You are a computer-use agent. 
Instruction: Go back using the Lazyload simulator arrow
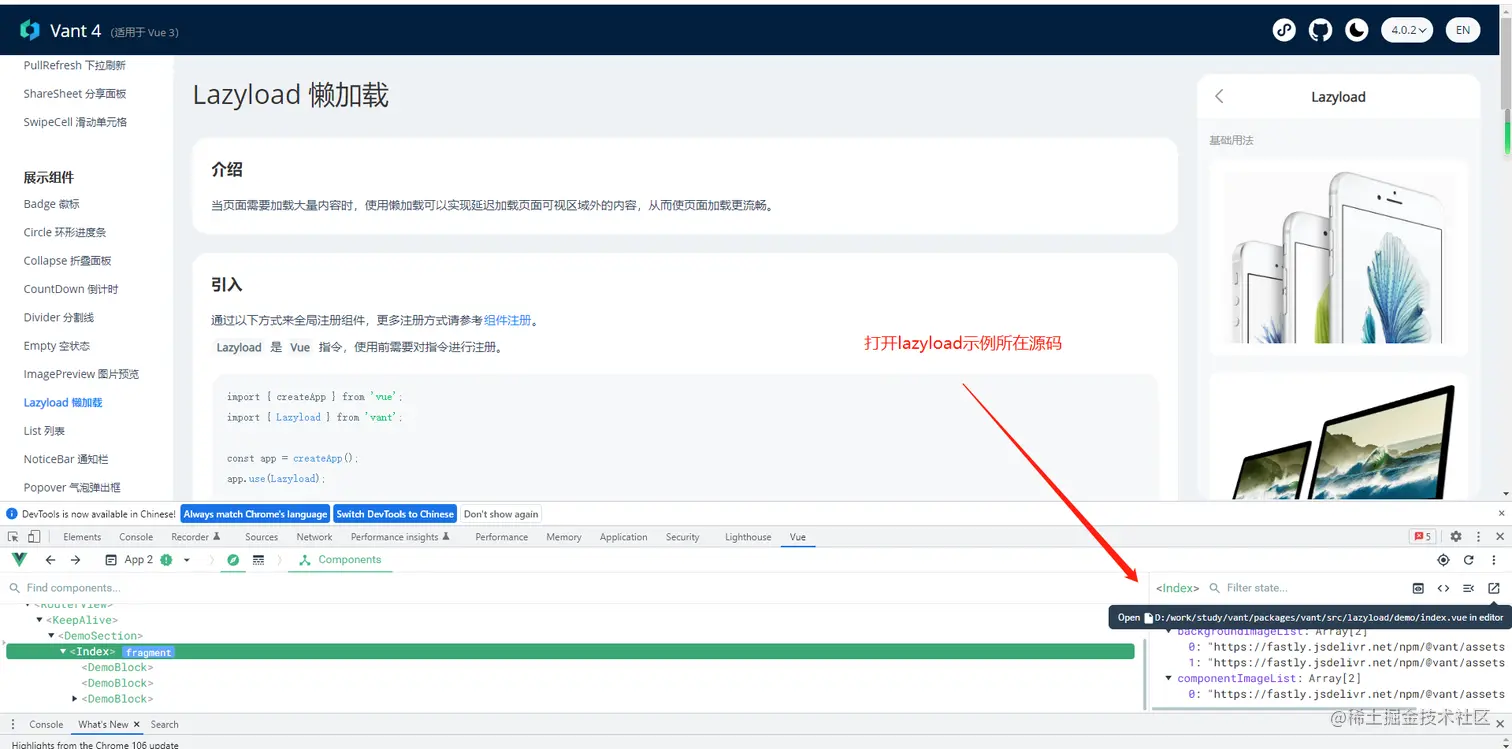[1219, 97]
